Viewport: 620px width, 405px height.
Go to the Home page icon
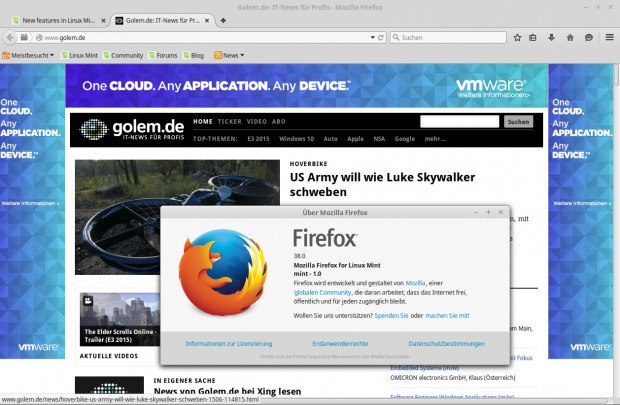point(570,38)
